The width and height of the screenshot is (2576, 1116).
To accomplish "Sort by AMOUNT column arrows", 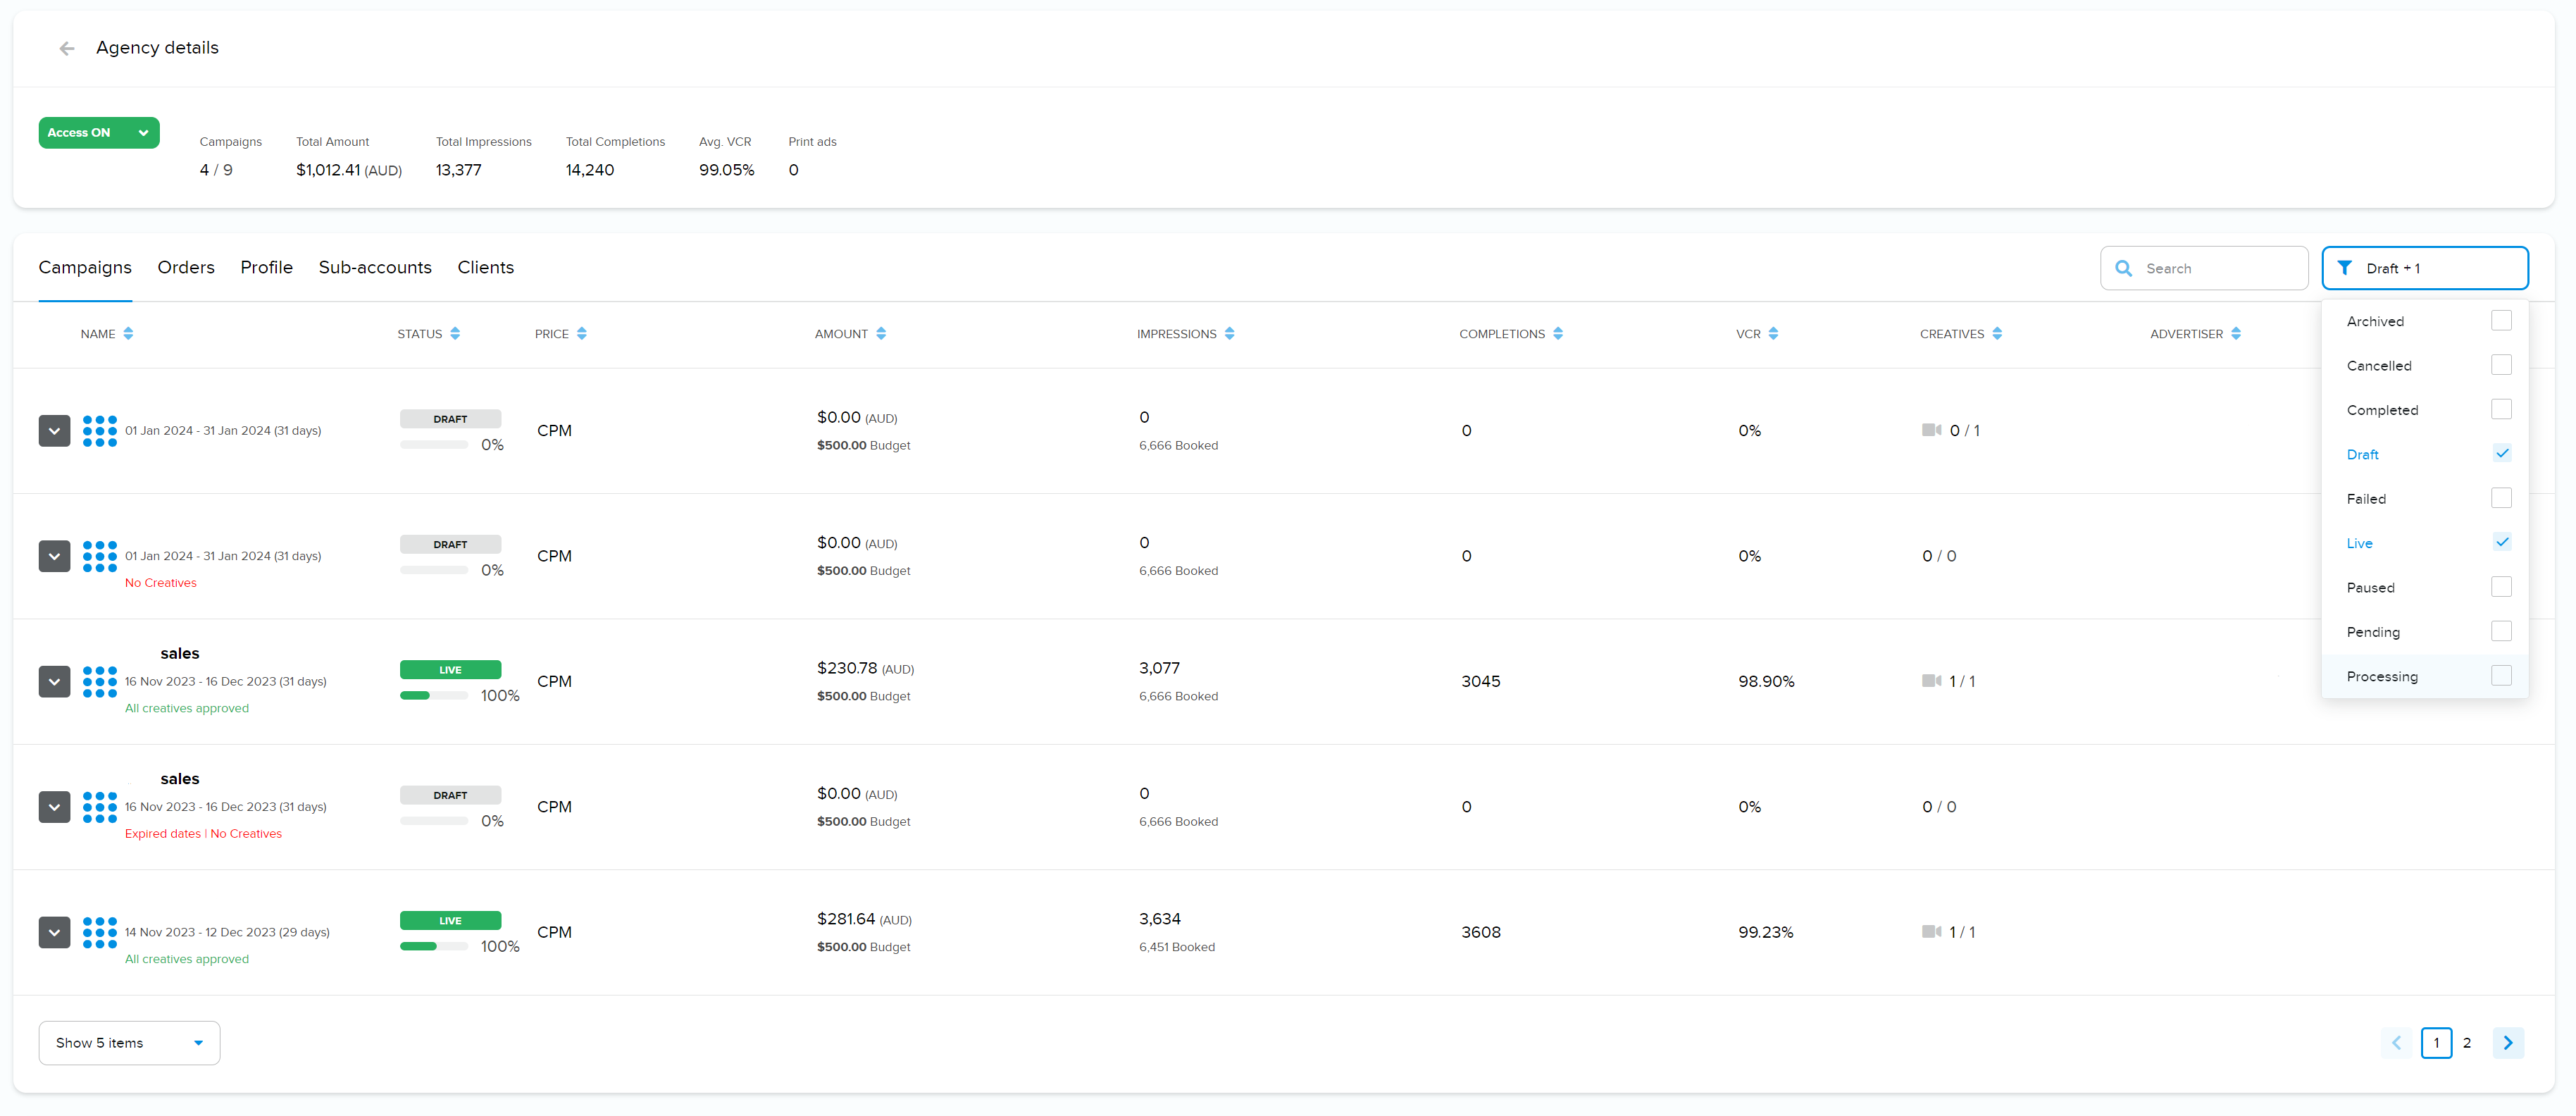I will tap(881, 334).
